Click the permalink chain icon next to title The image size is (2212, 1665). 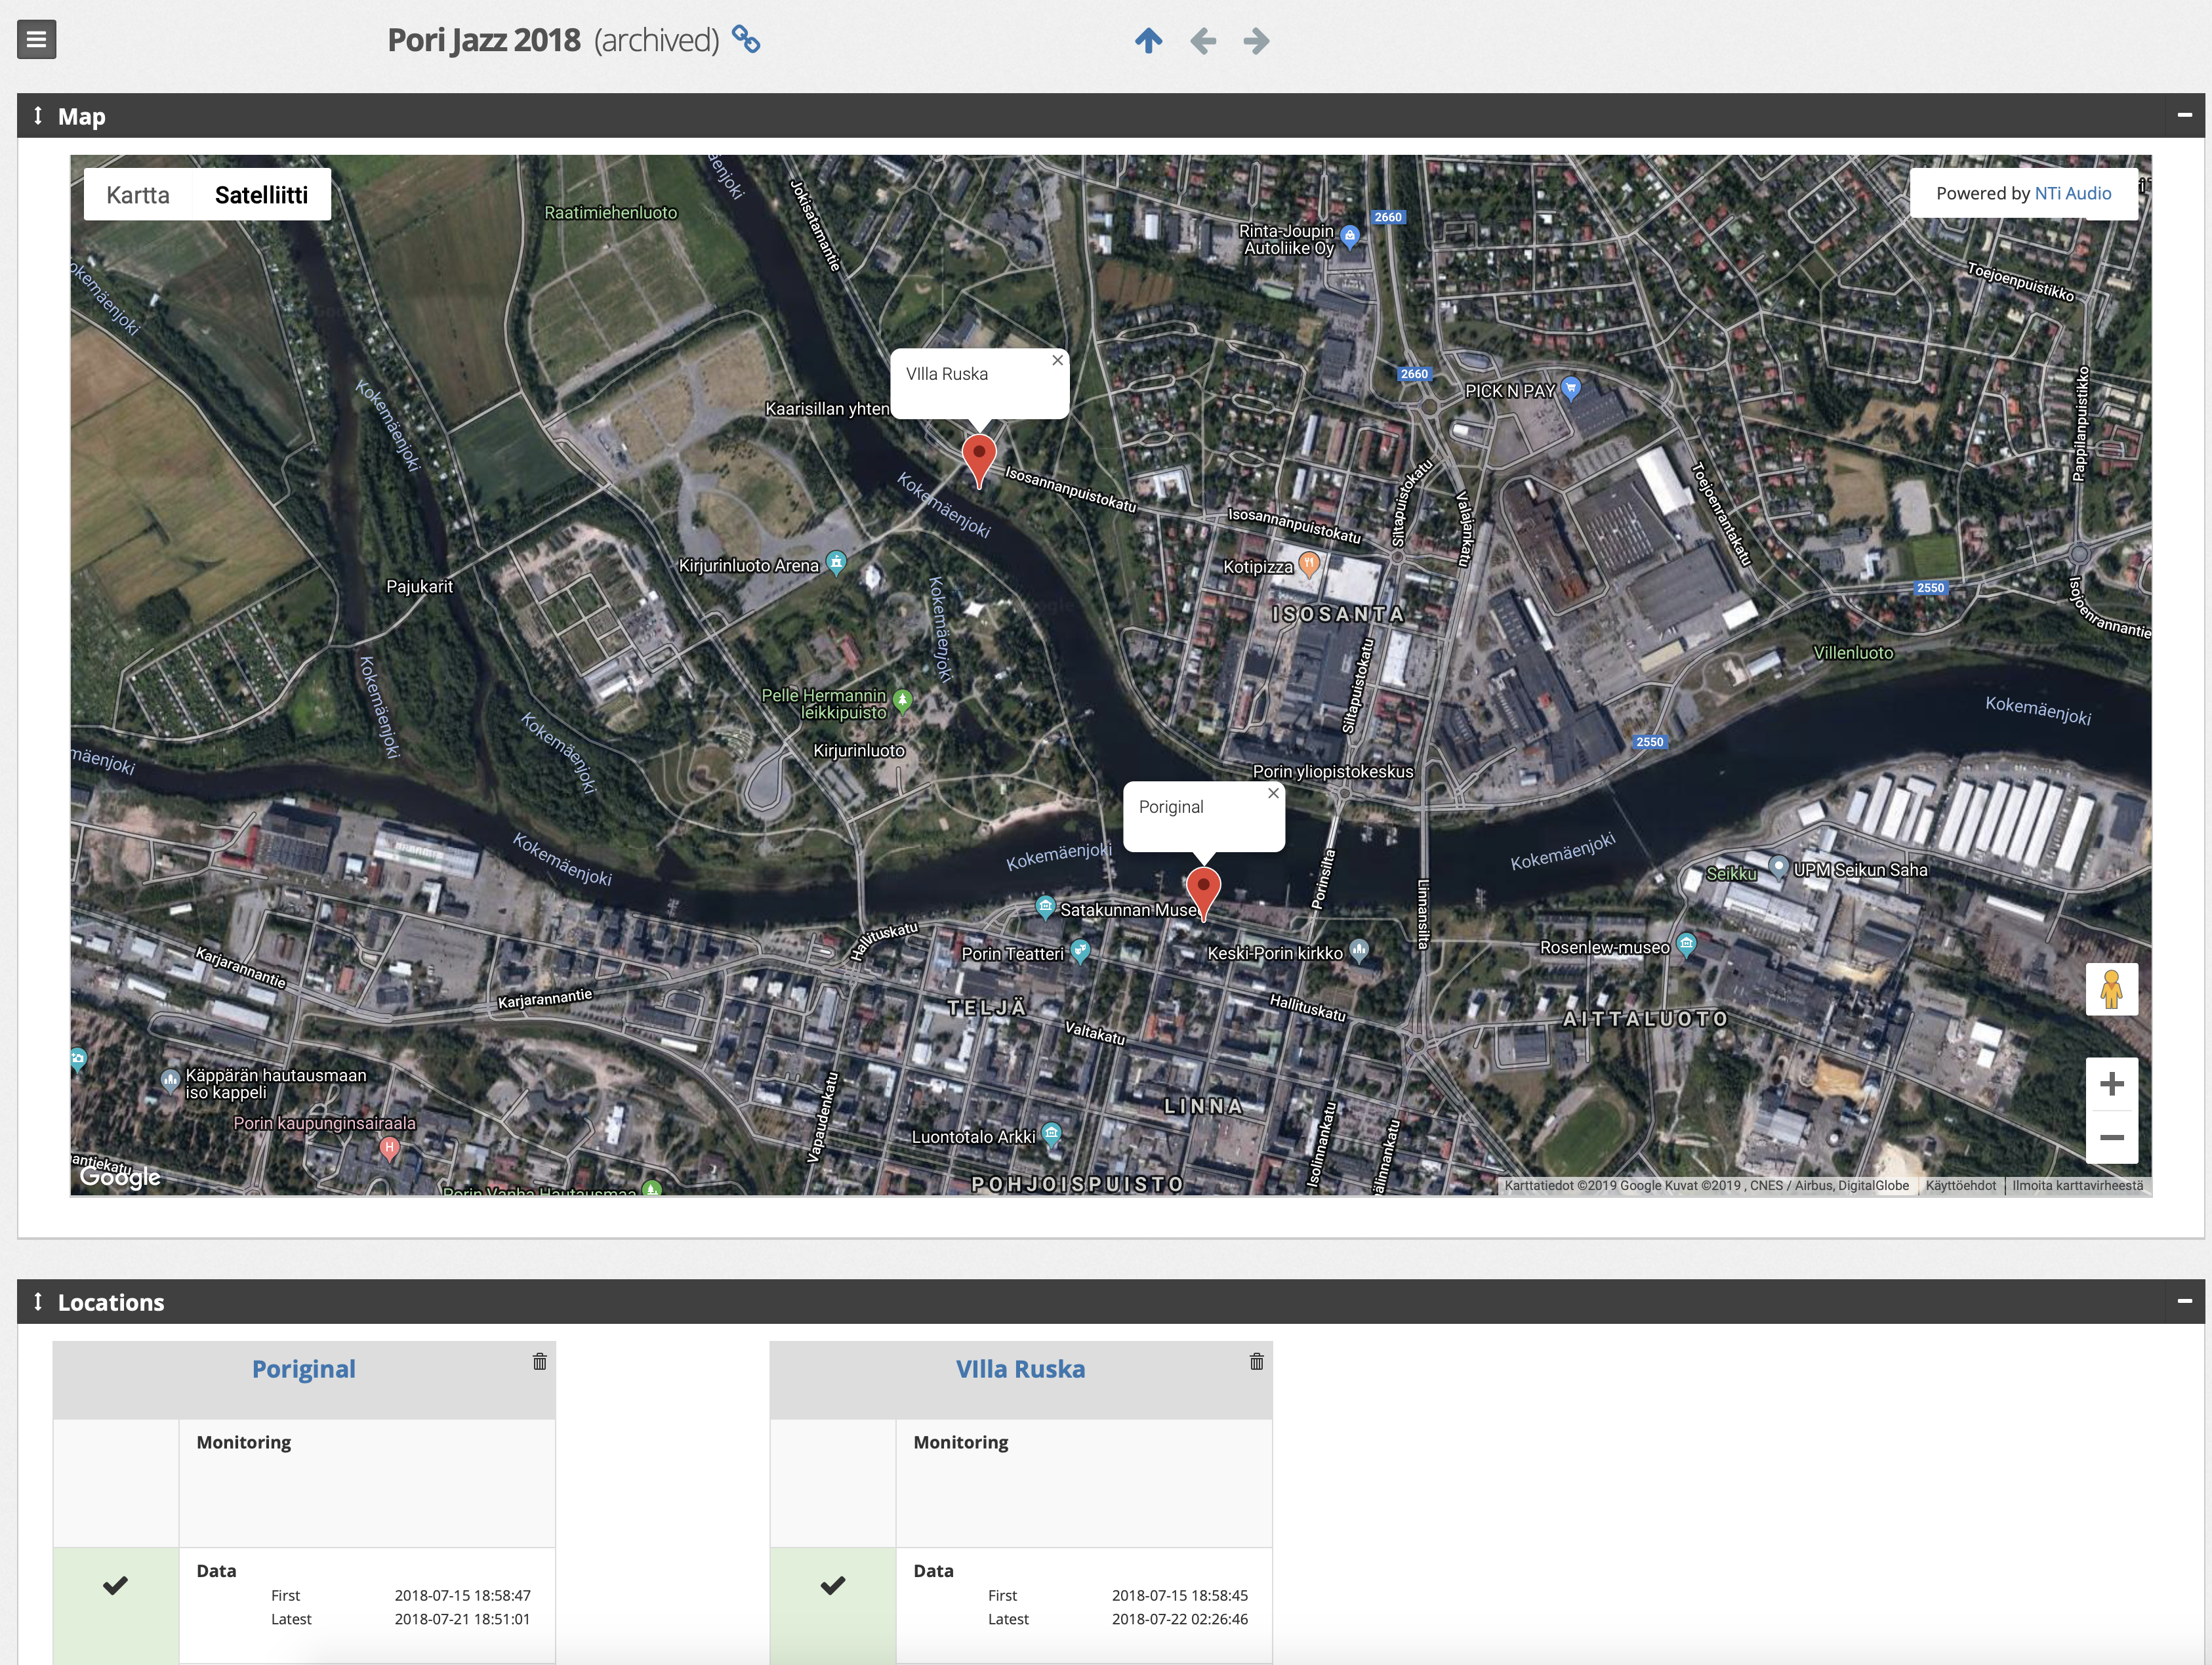tap(746, 40)
